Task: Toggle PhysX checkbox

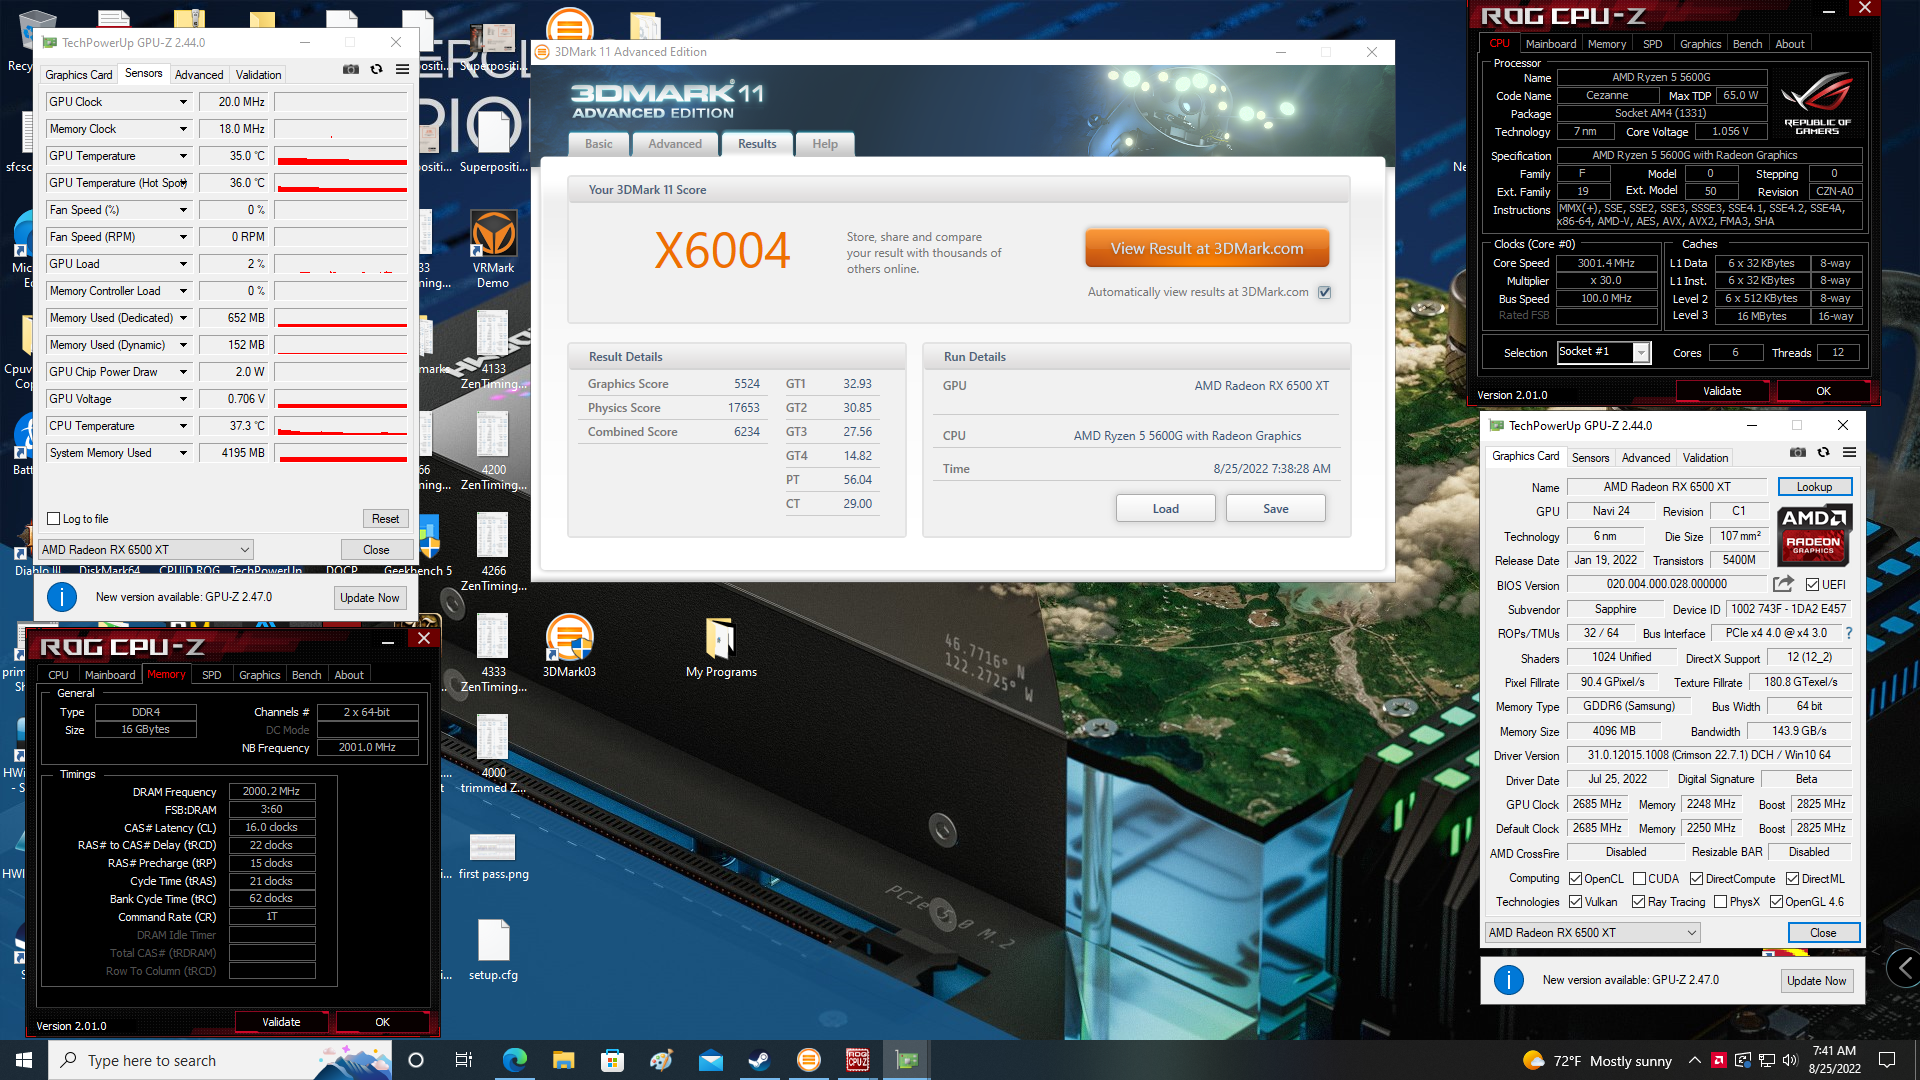Action: 1720,902
